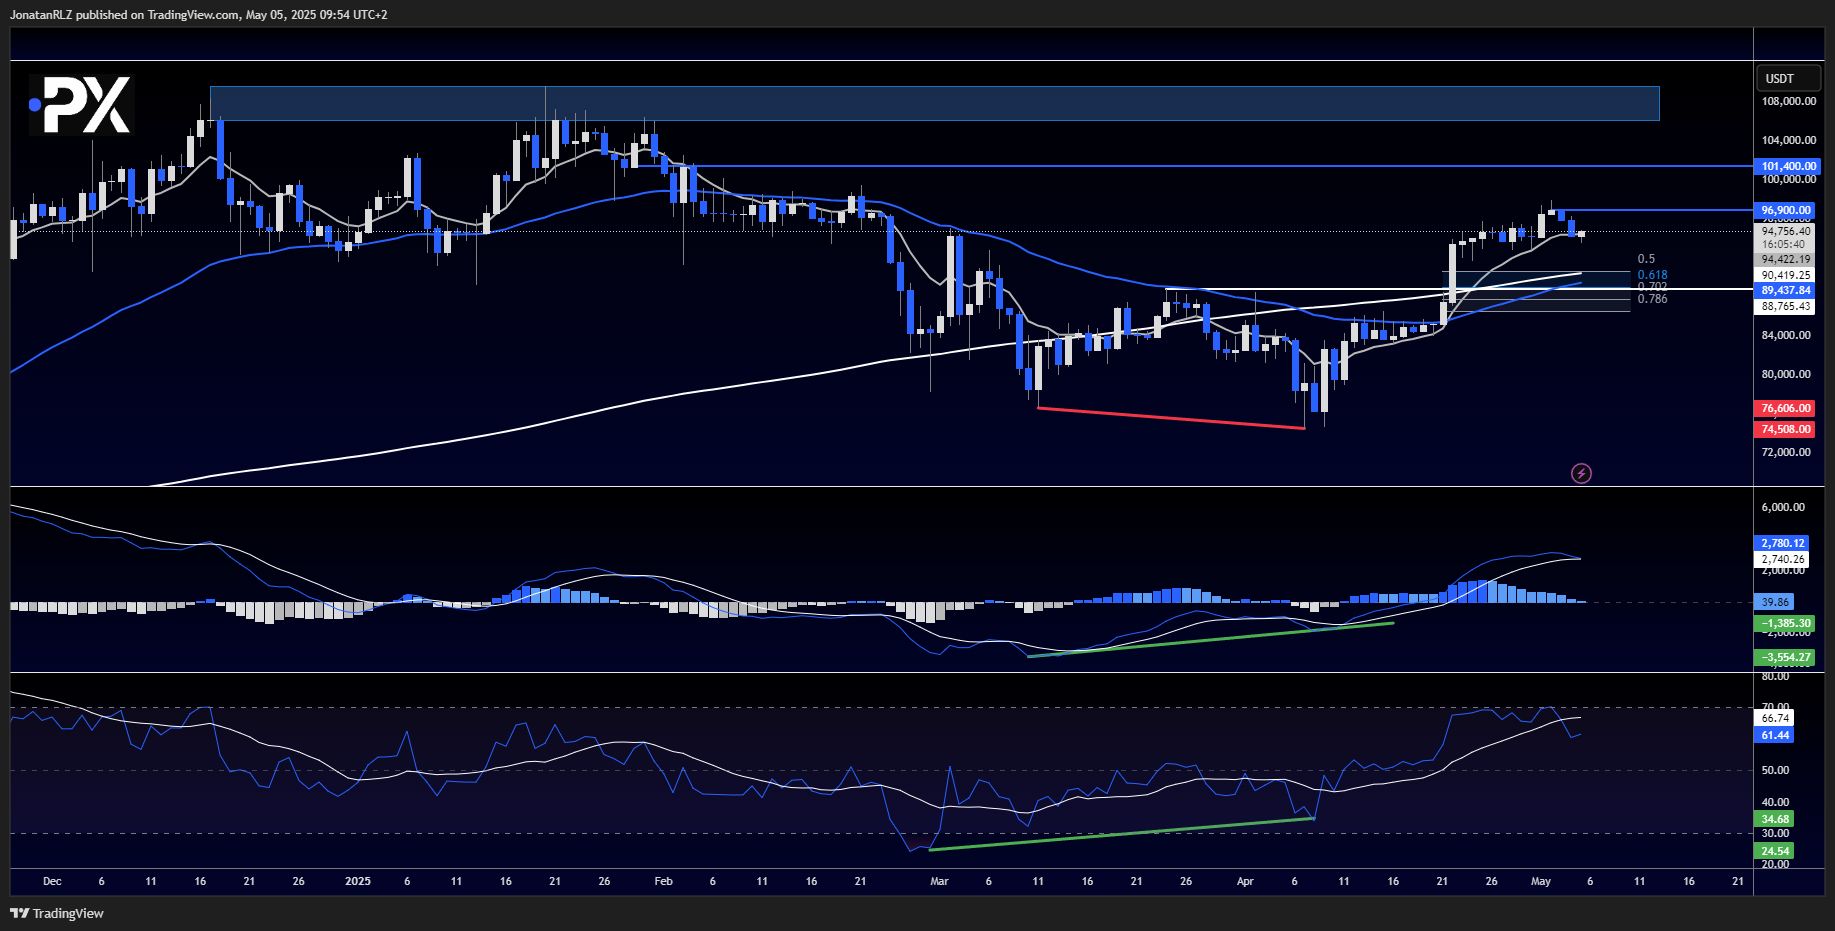Click the May label on the time axis
Screen dimensions: 1835x931
coord(1541,881)
